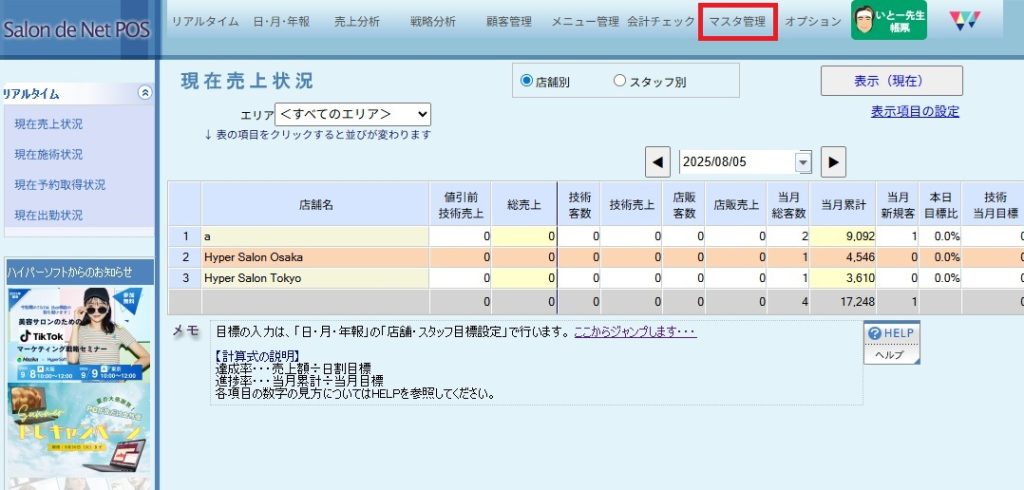Sort table by 総売上 column header
The width and height of the screenshot is (1024, 490).
[524, 204]
